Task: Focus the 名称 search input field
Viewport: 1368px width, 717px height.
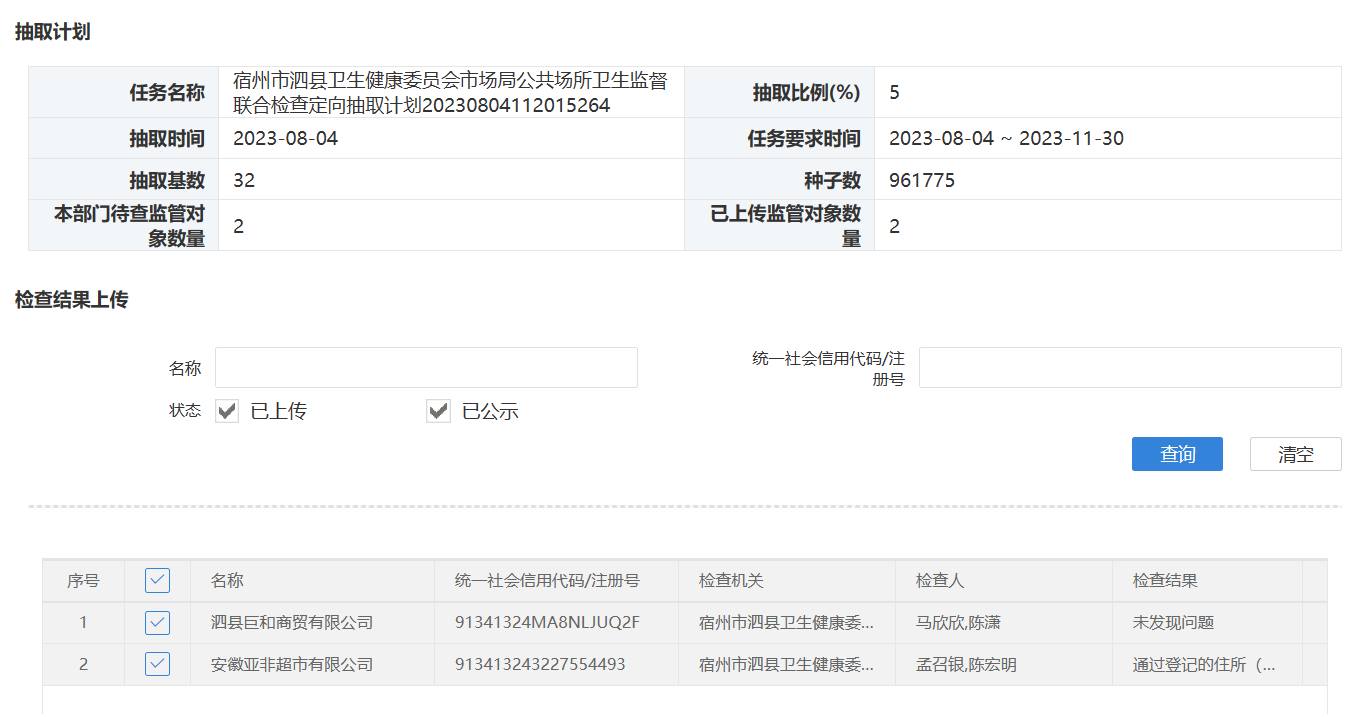Action: click(x=426, y=368)
